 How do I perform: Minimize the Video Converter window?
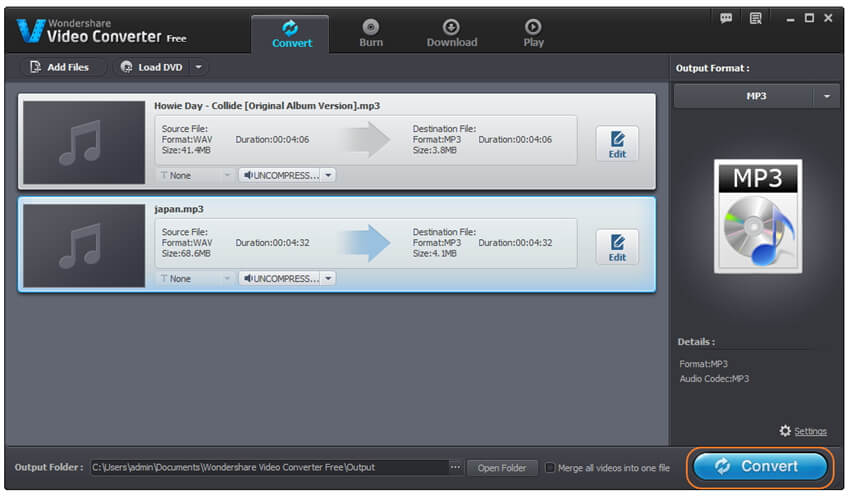tap(790, 19)
